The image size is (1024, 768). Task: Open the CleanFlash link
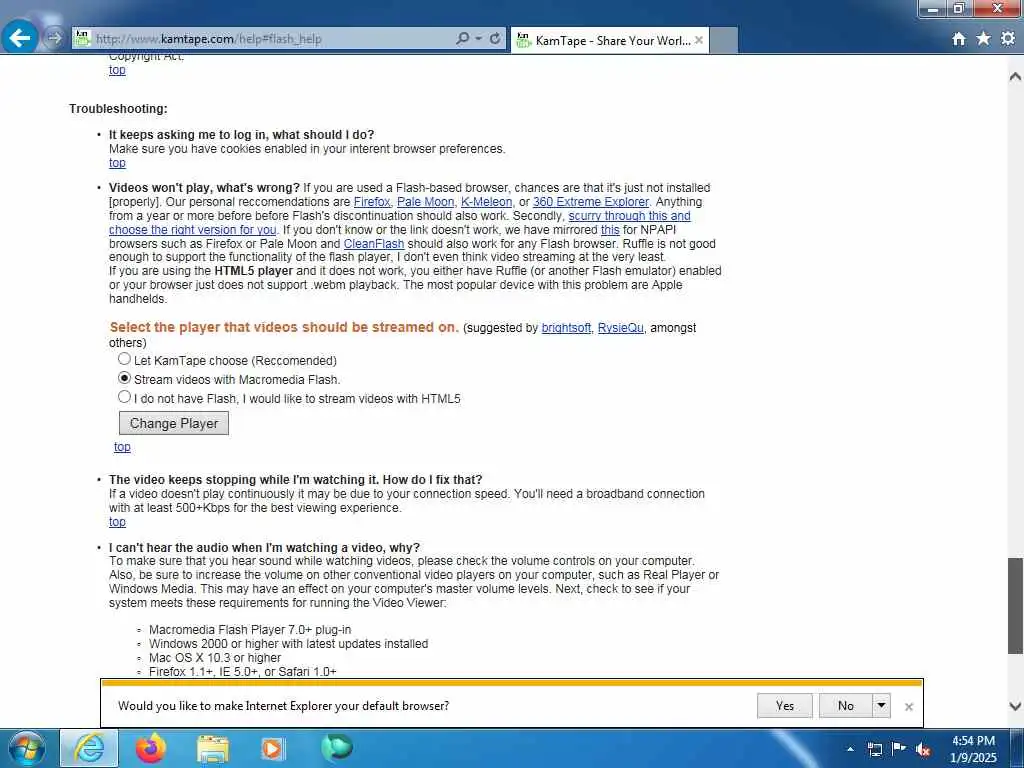[x=374, y=244]
